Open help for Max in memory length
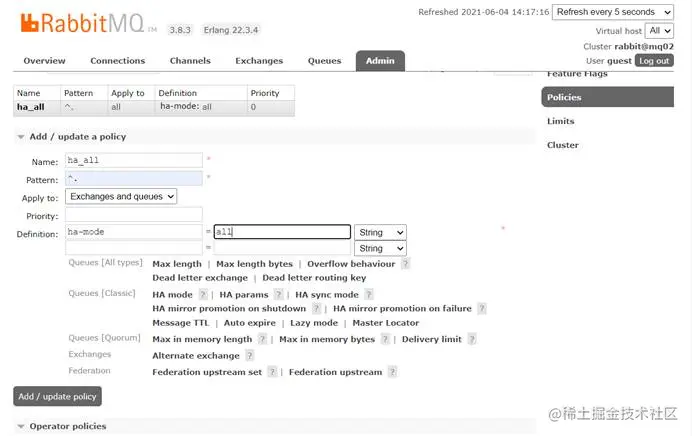This screenshot has width=692, height=436. [262, 339]
